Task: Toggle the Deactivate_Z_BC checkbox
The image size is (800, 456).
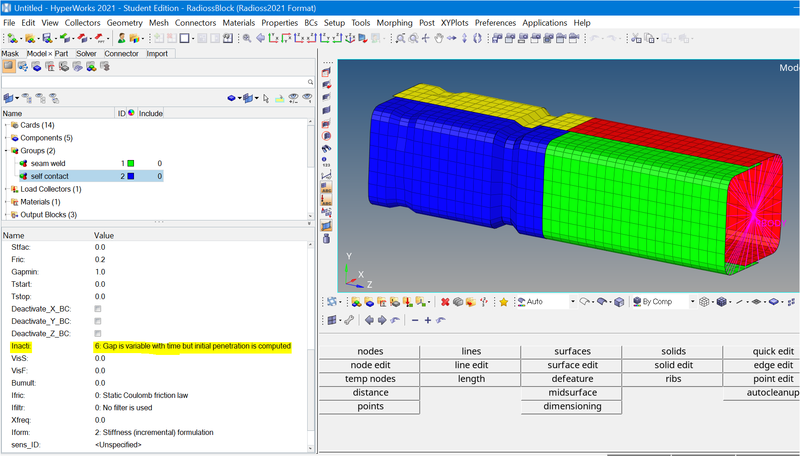Action: click(98, 334)
